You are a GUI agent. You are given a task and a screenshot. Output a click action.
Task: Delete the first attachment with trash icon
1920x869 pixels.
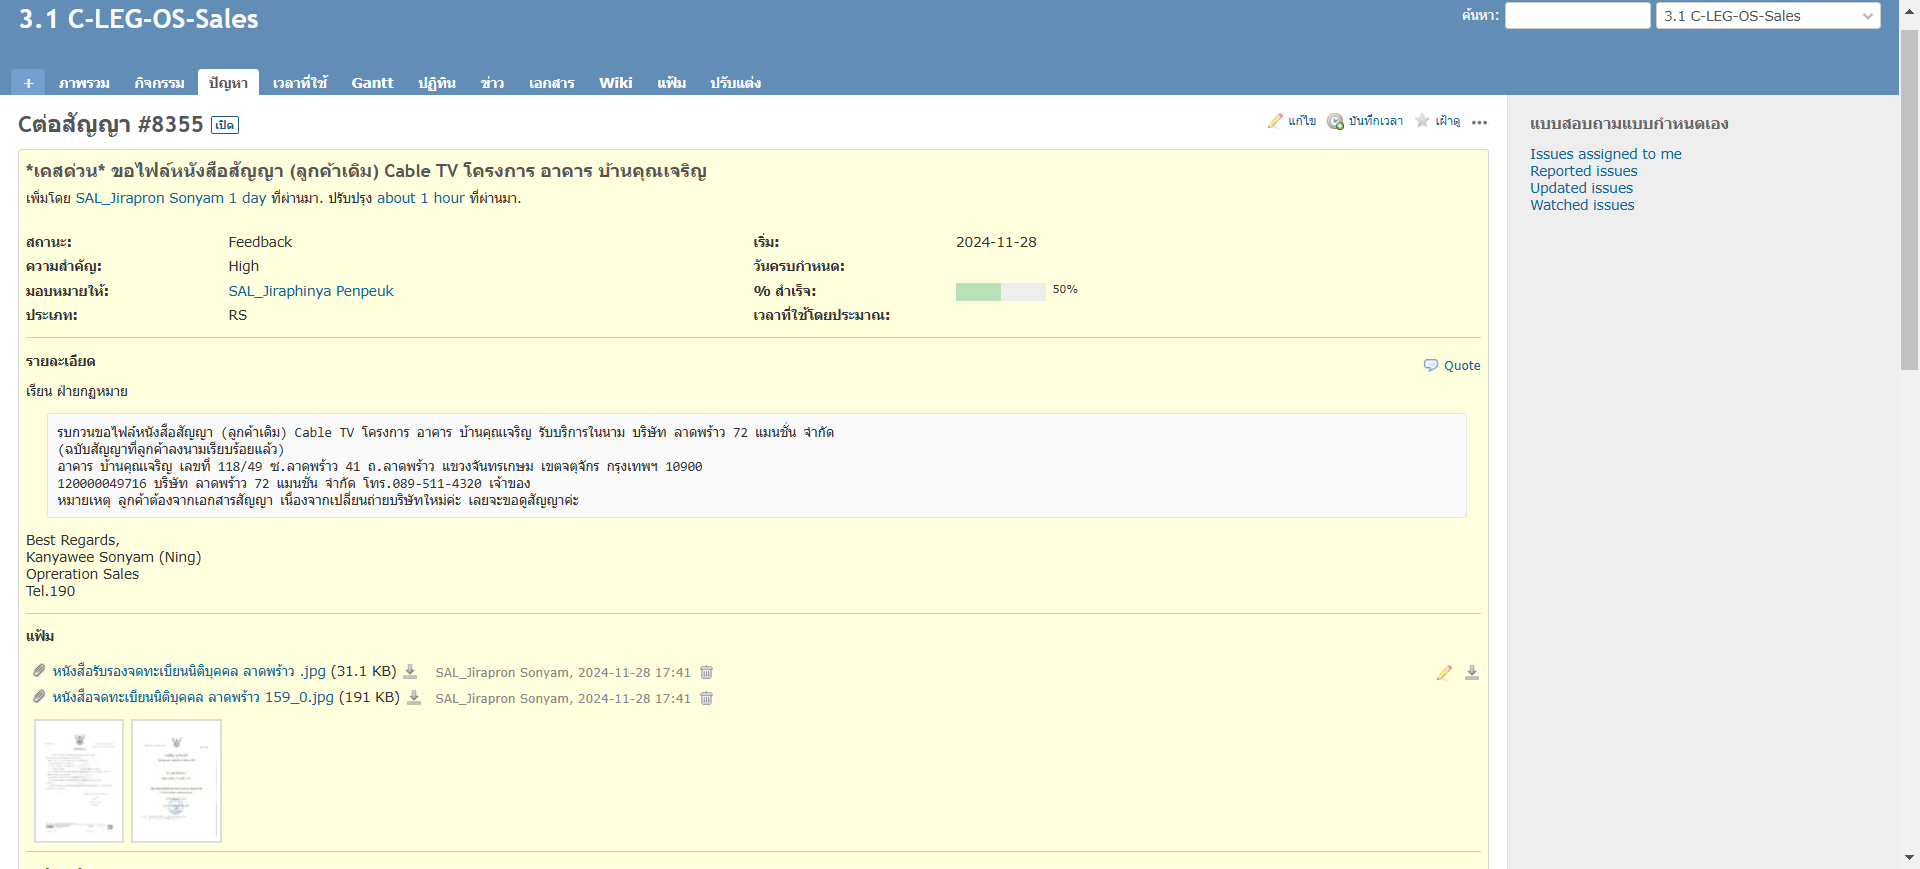[x=706, y=672]
